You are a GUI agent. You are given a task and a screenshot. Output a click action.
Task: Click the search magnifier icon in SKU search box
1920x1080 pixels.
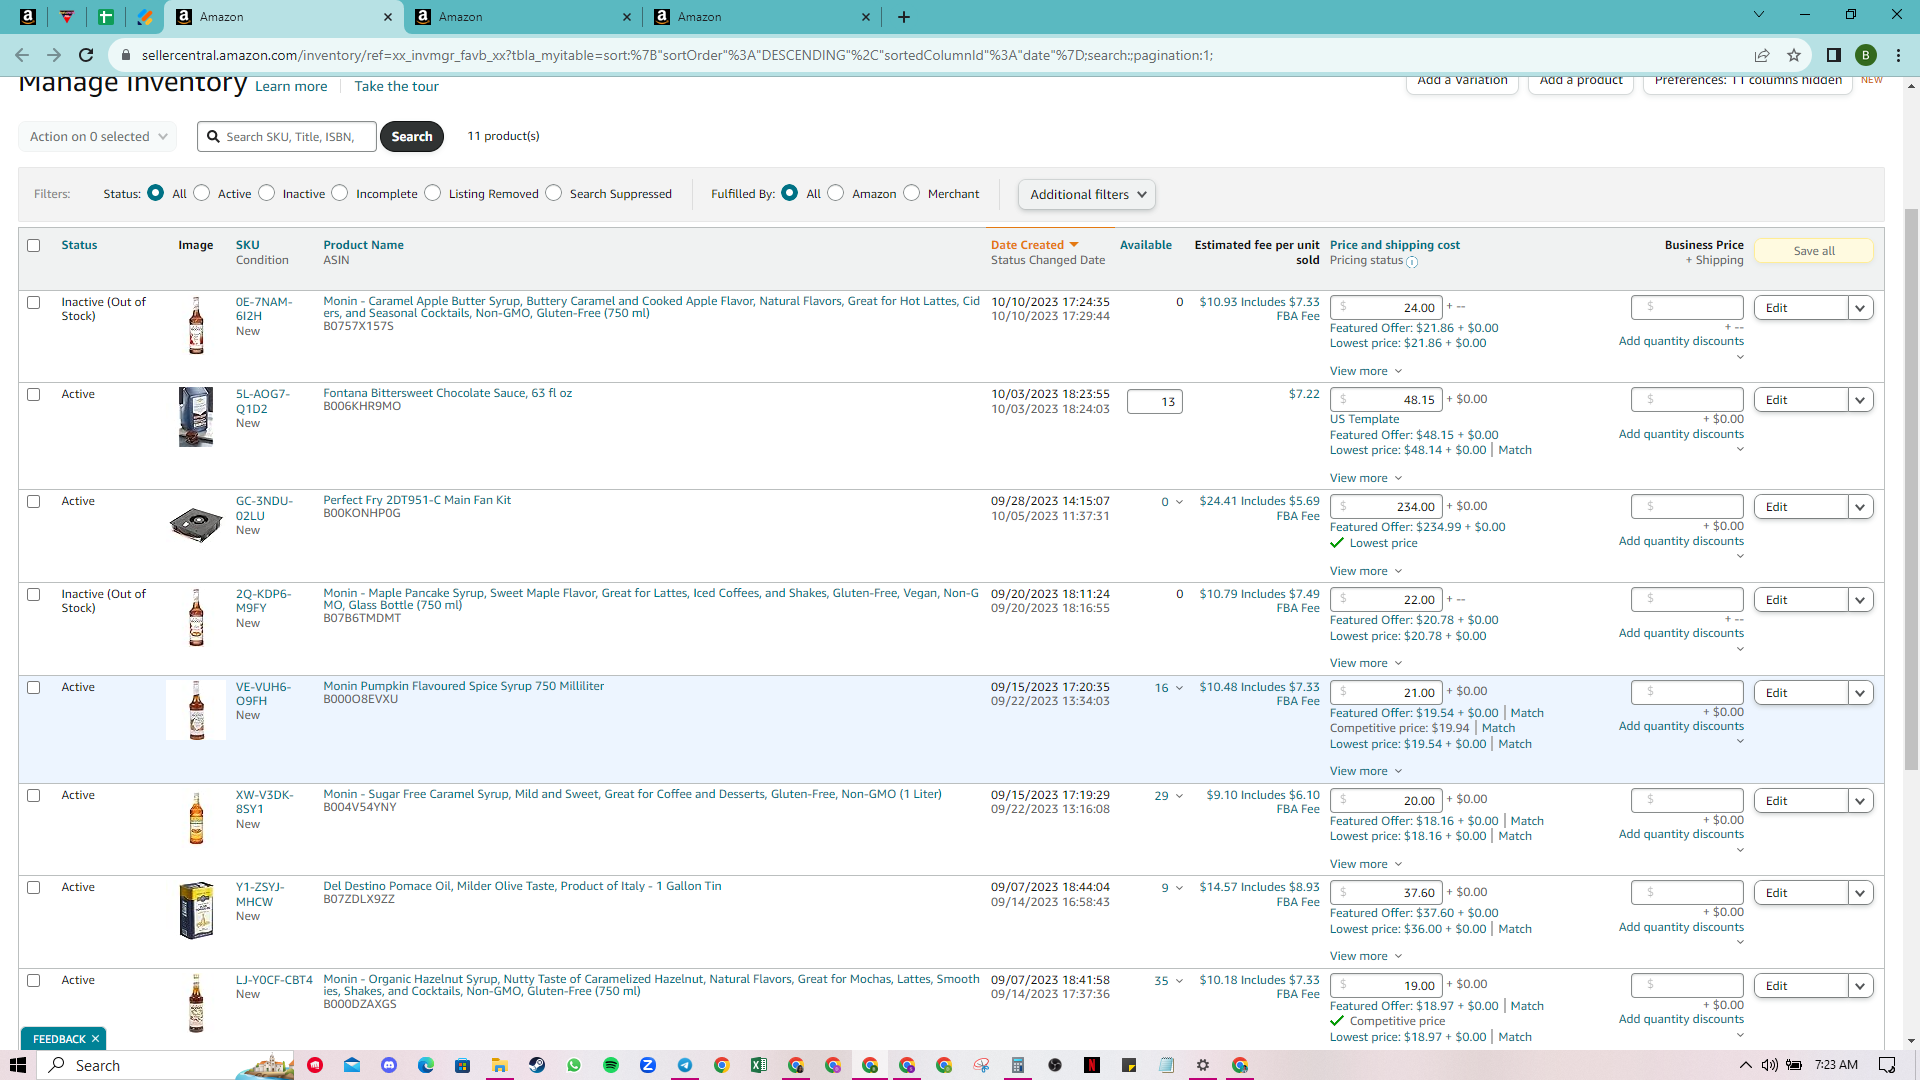coord(213,136)
